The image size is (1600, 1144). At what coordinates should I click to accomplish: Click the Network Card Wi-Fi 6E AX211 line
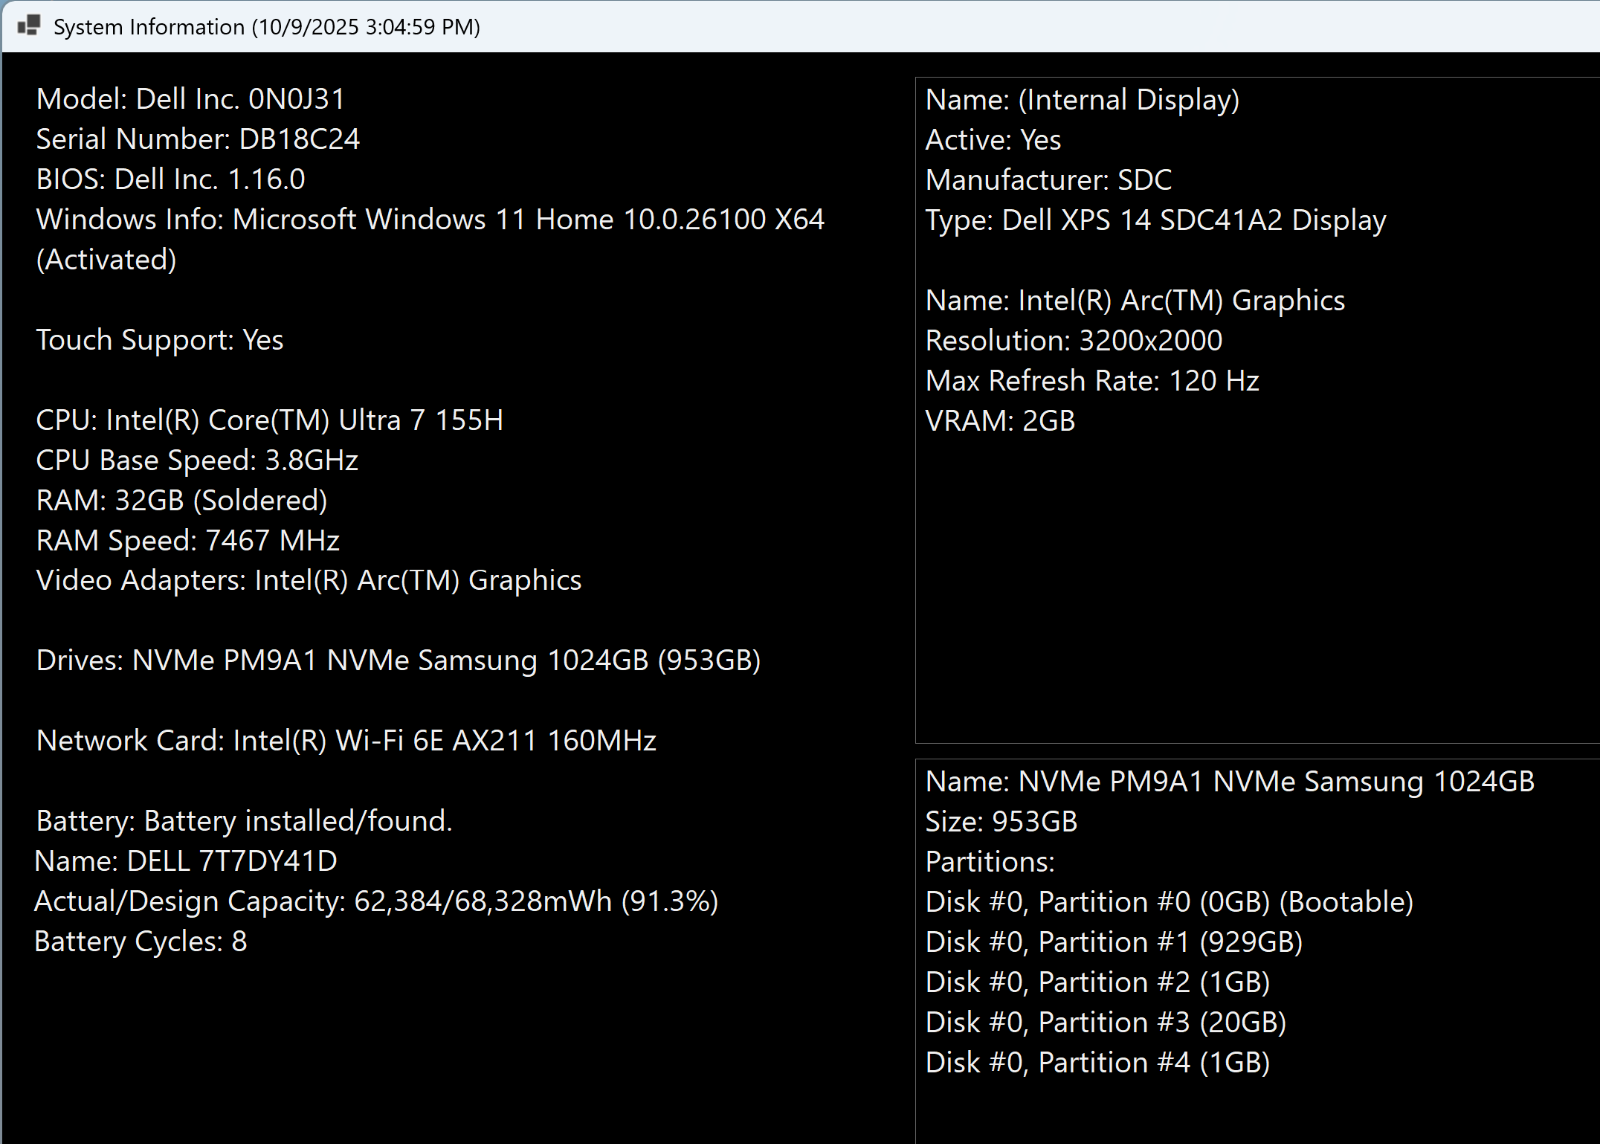pyautogui.click(x=346, y=740)
